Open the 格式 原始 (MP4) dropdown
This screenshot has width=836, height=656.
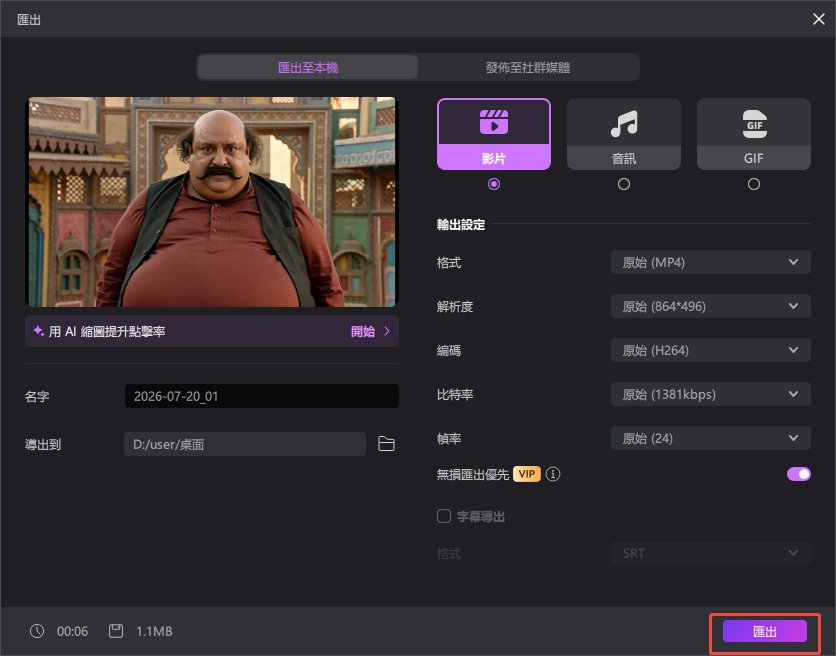tap(711, 262)
